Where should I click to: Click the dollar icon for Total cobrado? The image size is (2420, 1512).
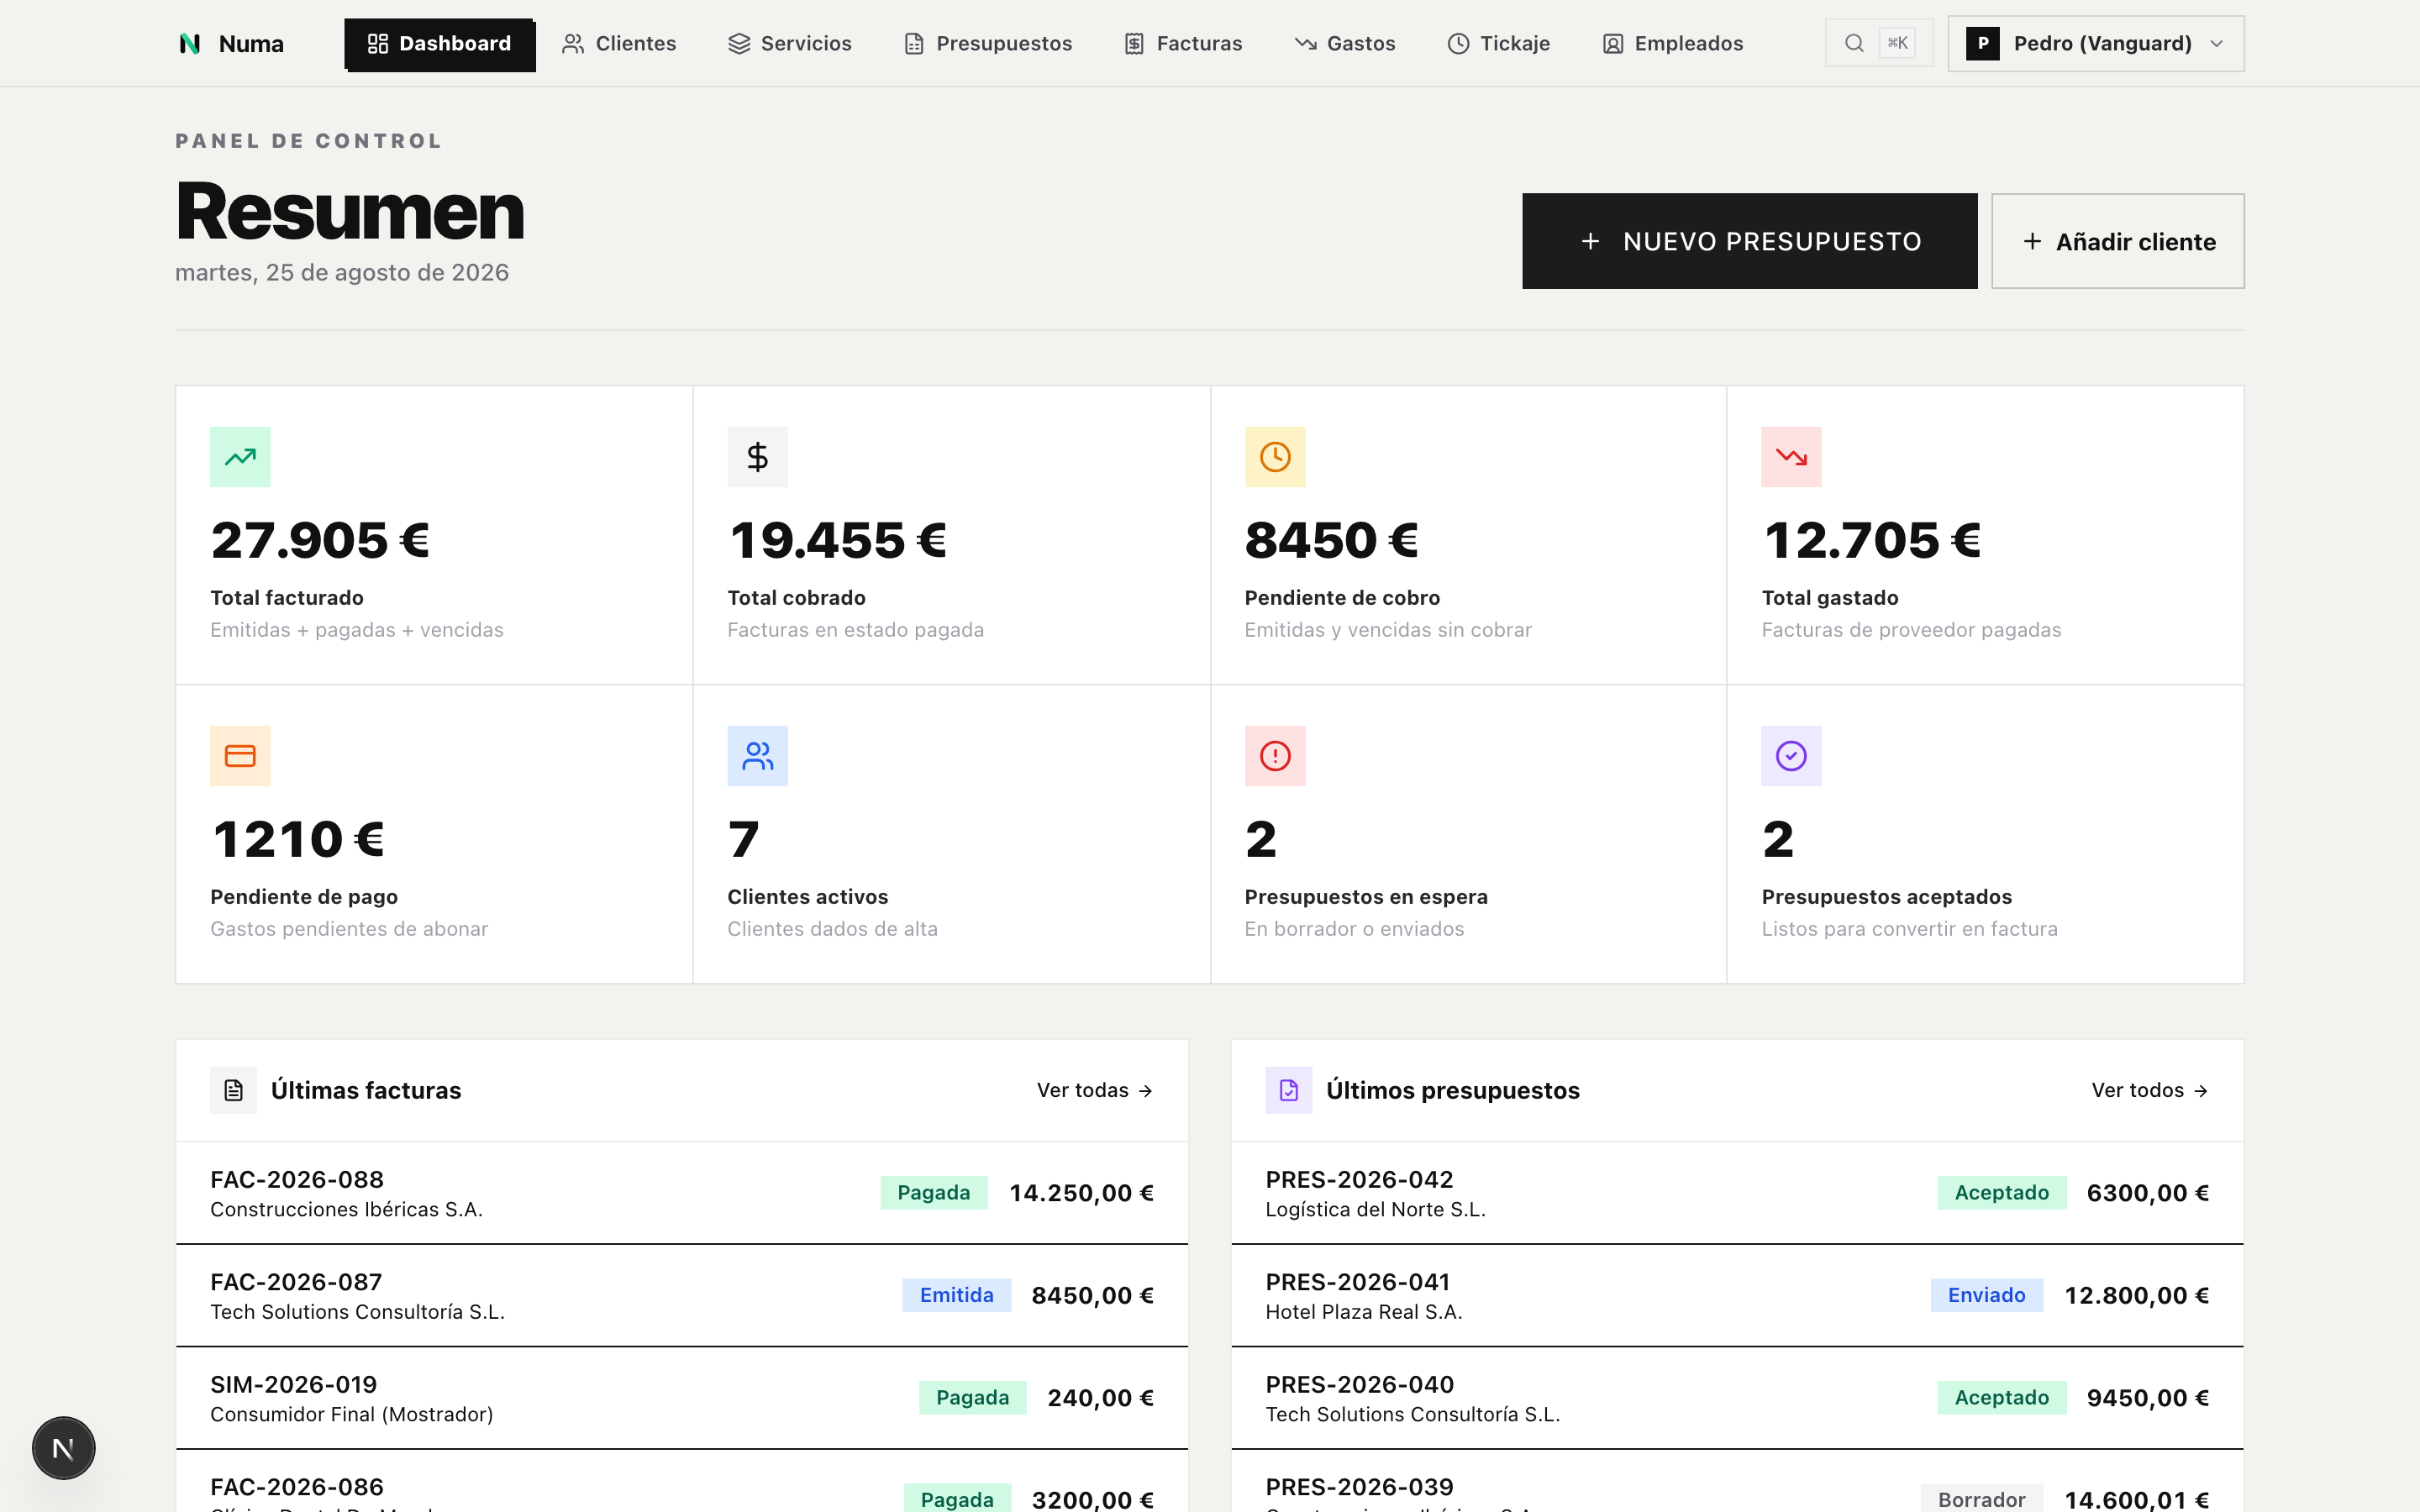757,457
